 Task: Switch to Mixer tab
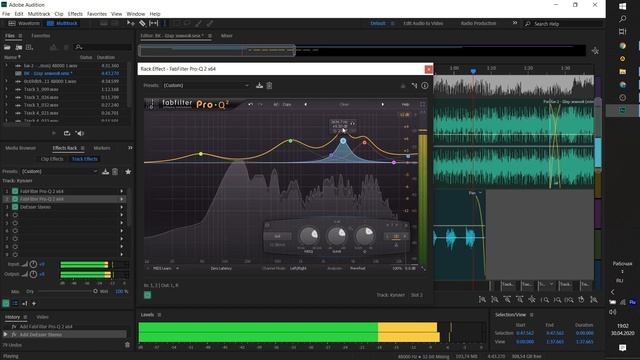pos(227,36)
